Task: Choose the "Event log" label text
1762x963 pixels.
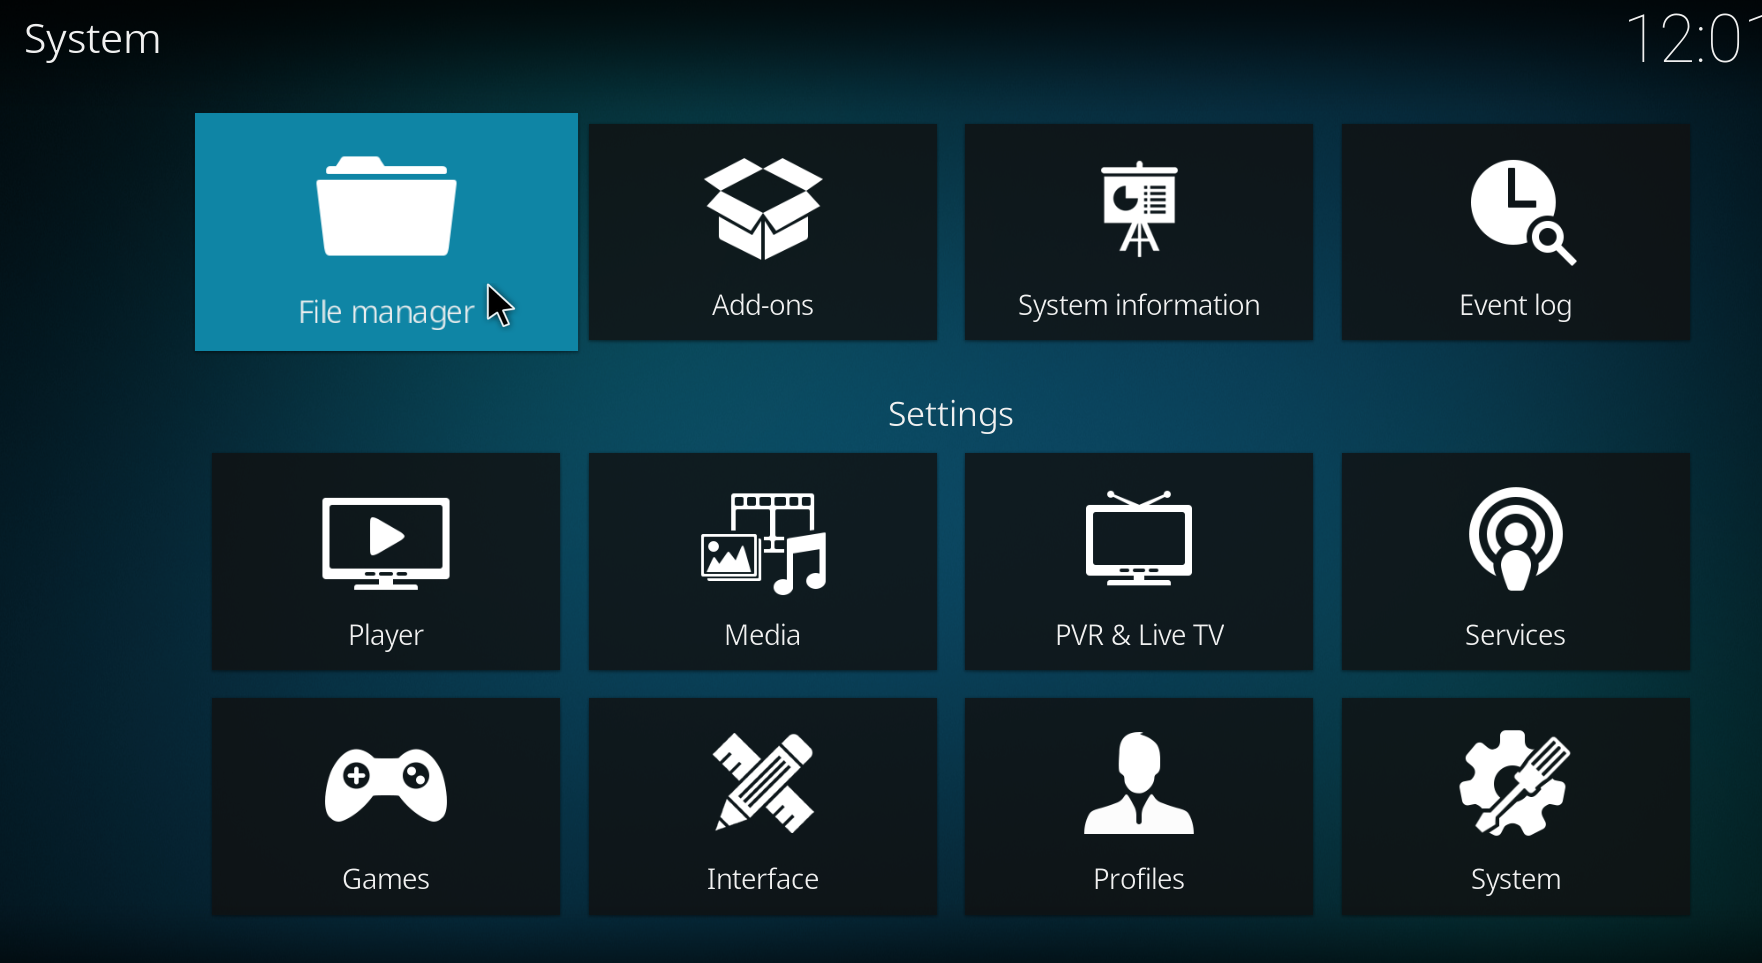Action: click(1515, 305)
